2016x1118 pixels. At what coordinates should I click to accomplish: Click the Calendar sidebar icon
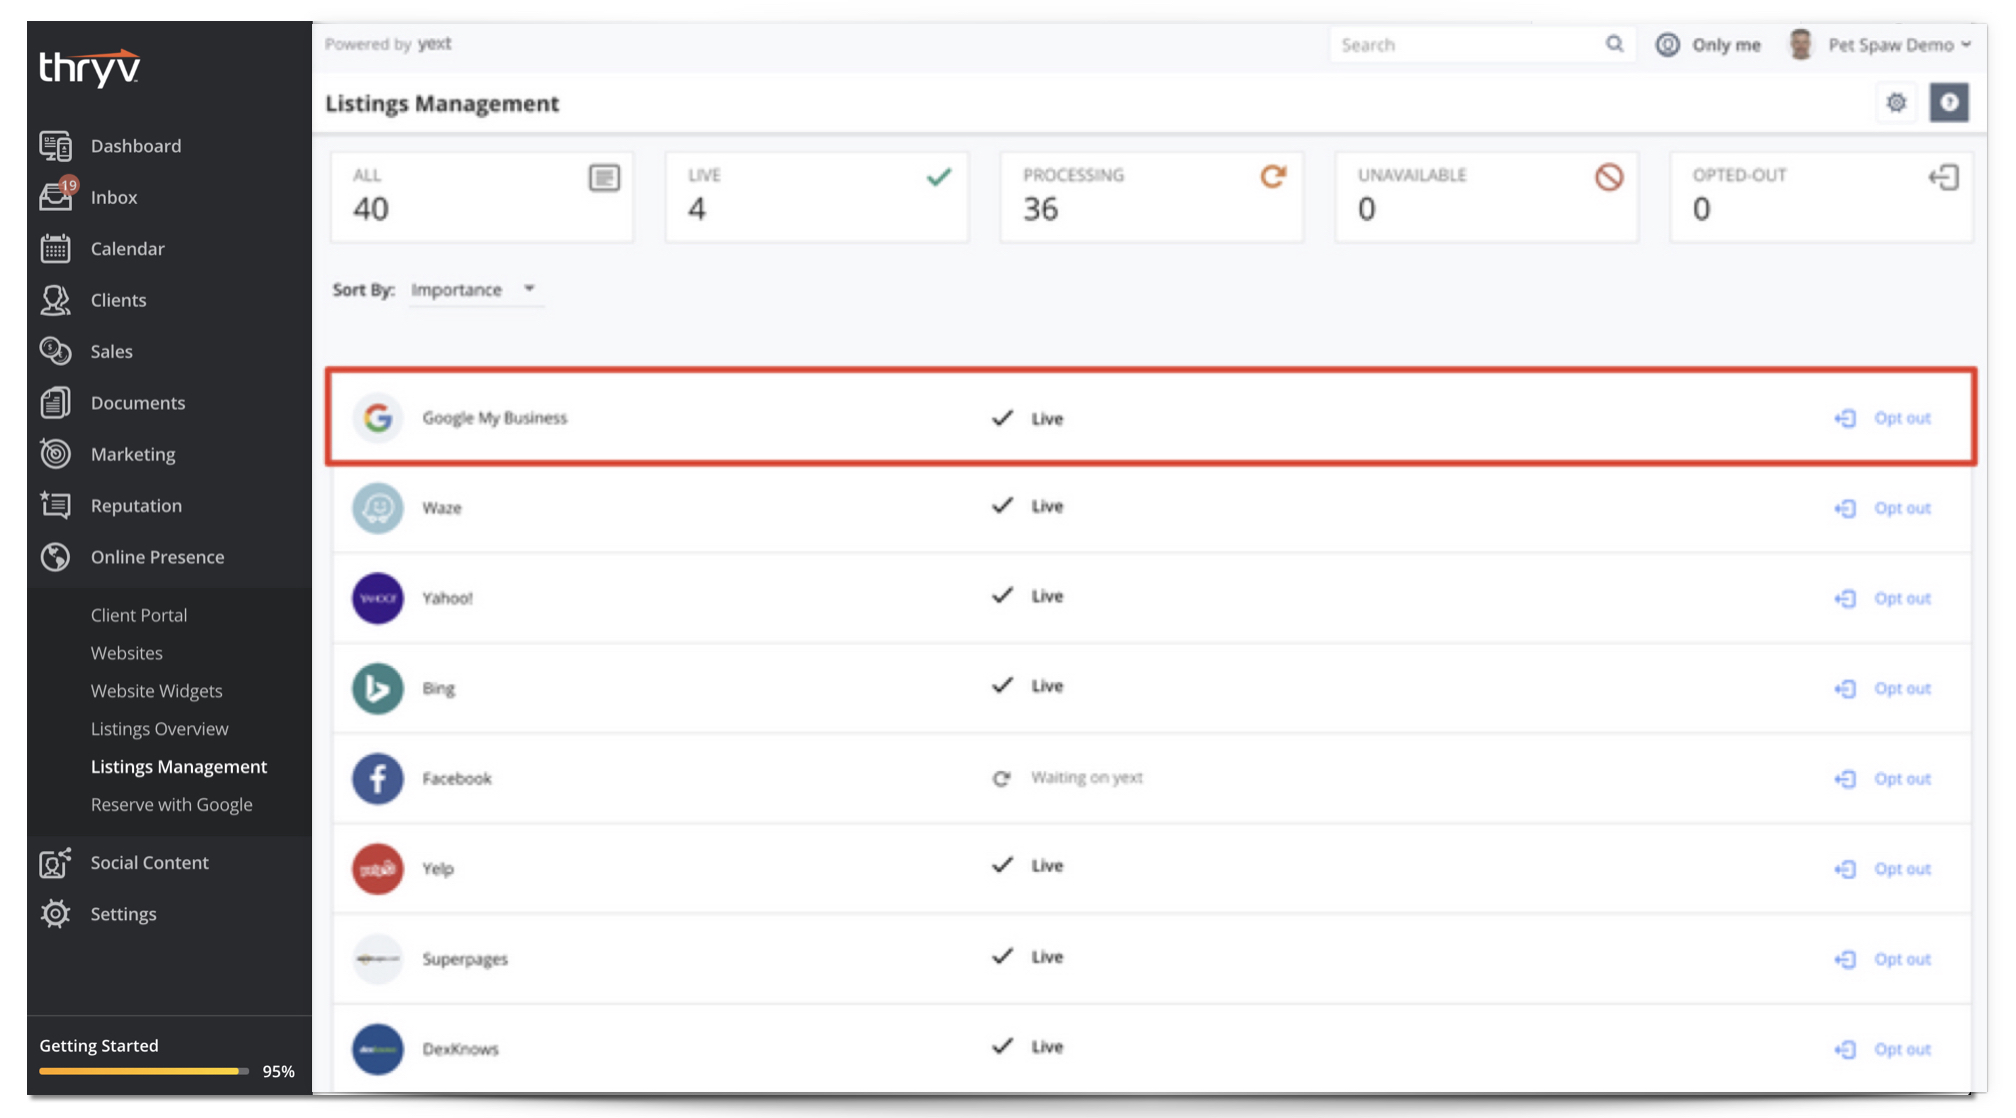[x=56, y=248]
